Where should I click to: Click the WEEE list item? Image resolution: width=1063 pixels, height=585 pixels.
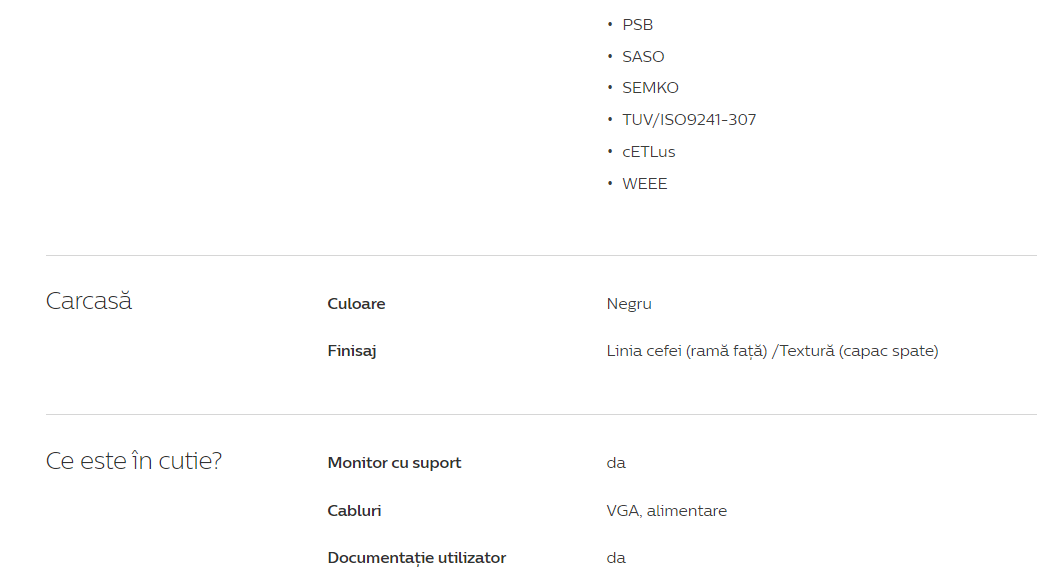coord(645,184)
